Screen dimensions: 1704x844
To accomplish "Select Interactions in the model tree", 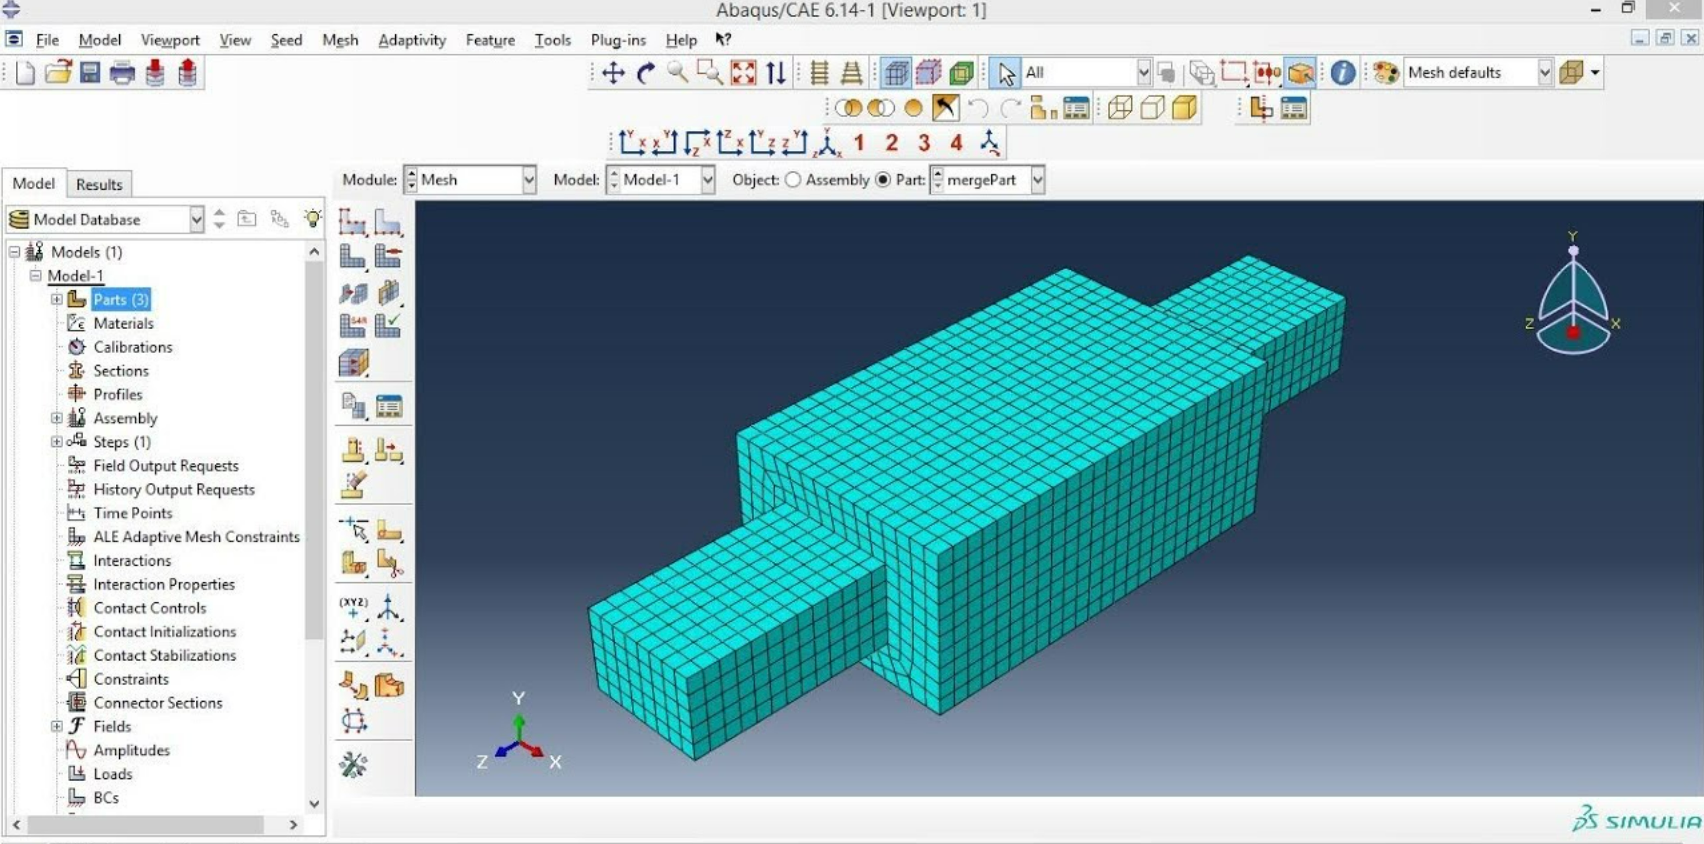I will [132, 561].
